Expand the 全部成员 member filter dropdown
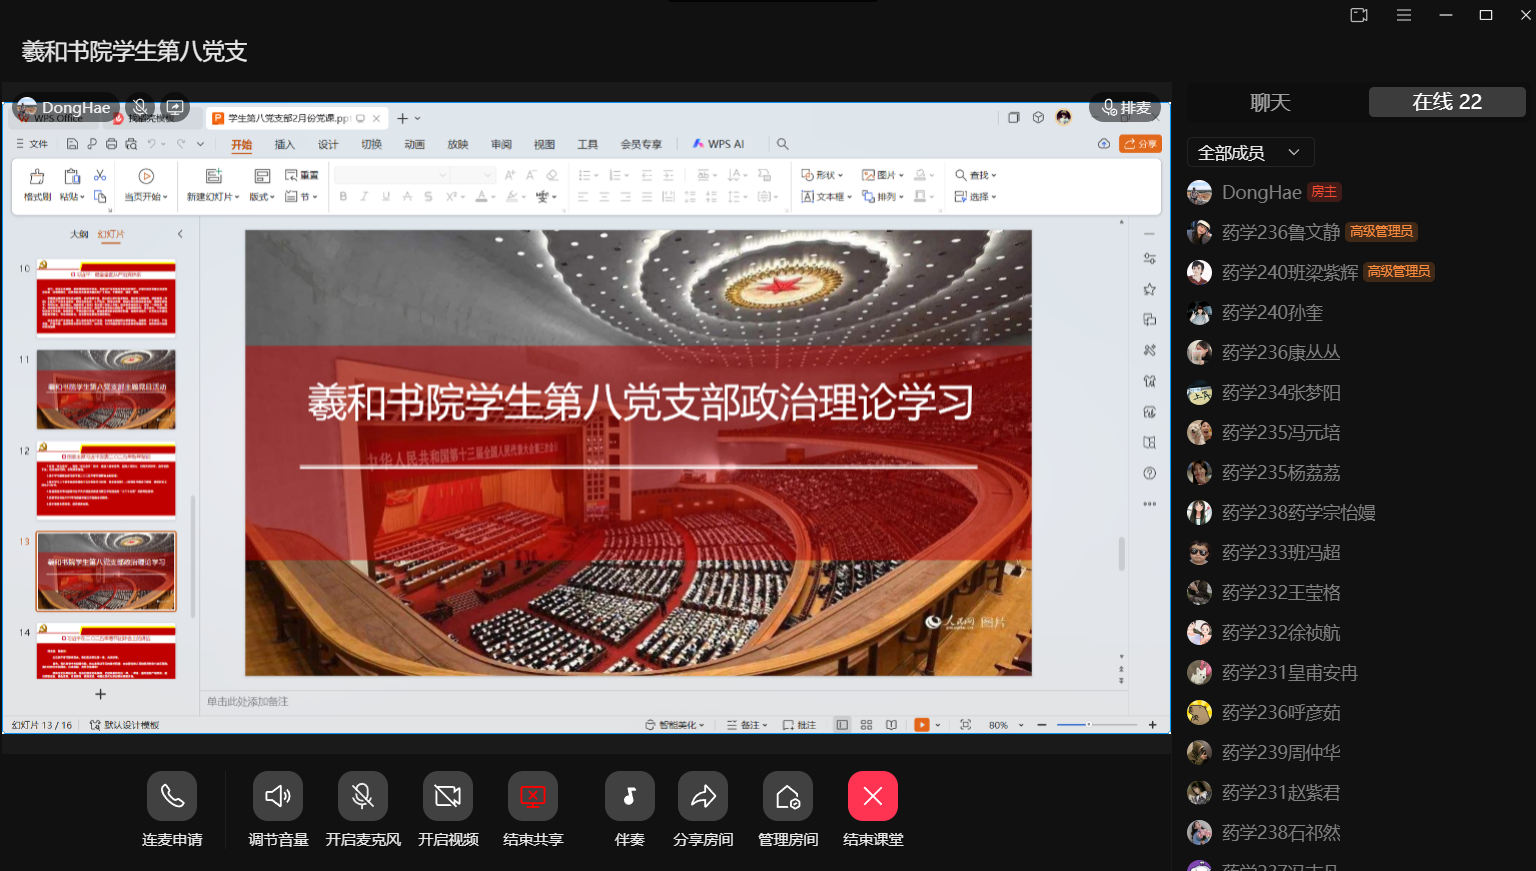Viewport: 1536px width, 871px height. (x=1249, y=152)
